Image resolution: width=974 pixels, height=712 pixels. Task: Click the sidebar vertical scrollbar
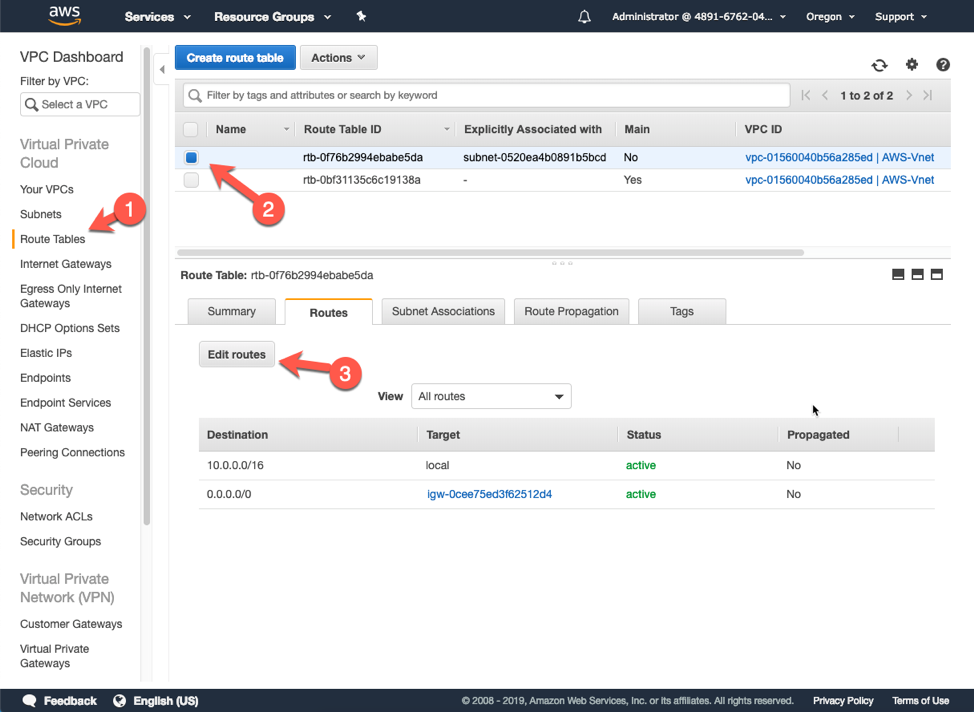(x=147, y=286)
